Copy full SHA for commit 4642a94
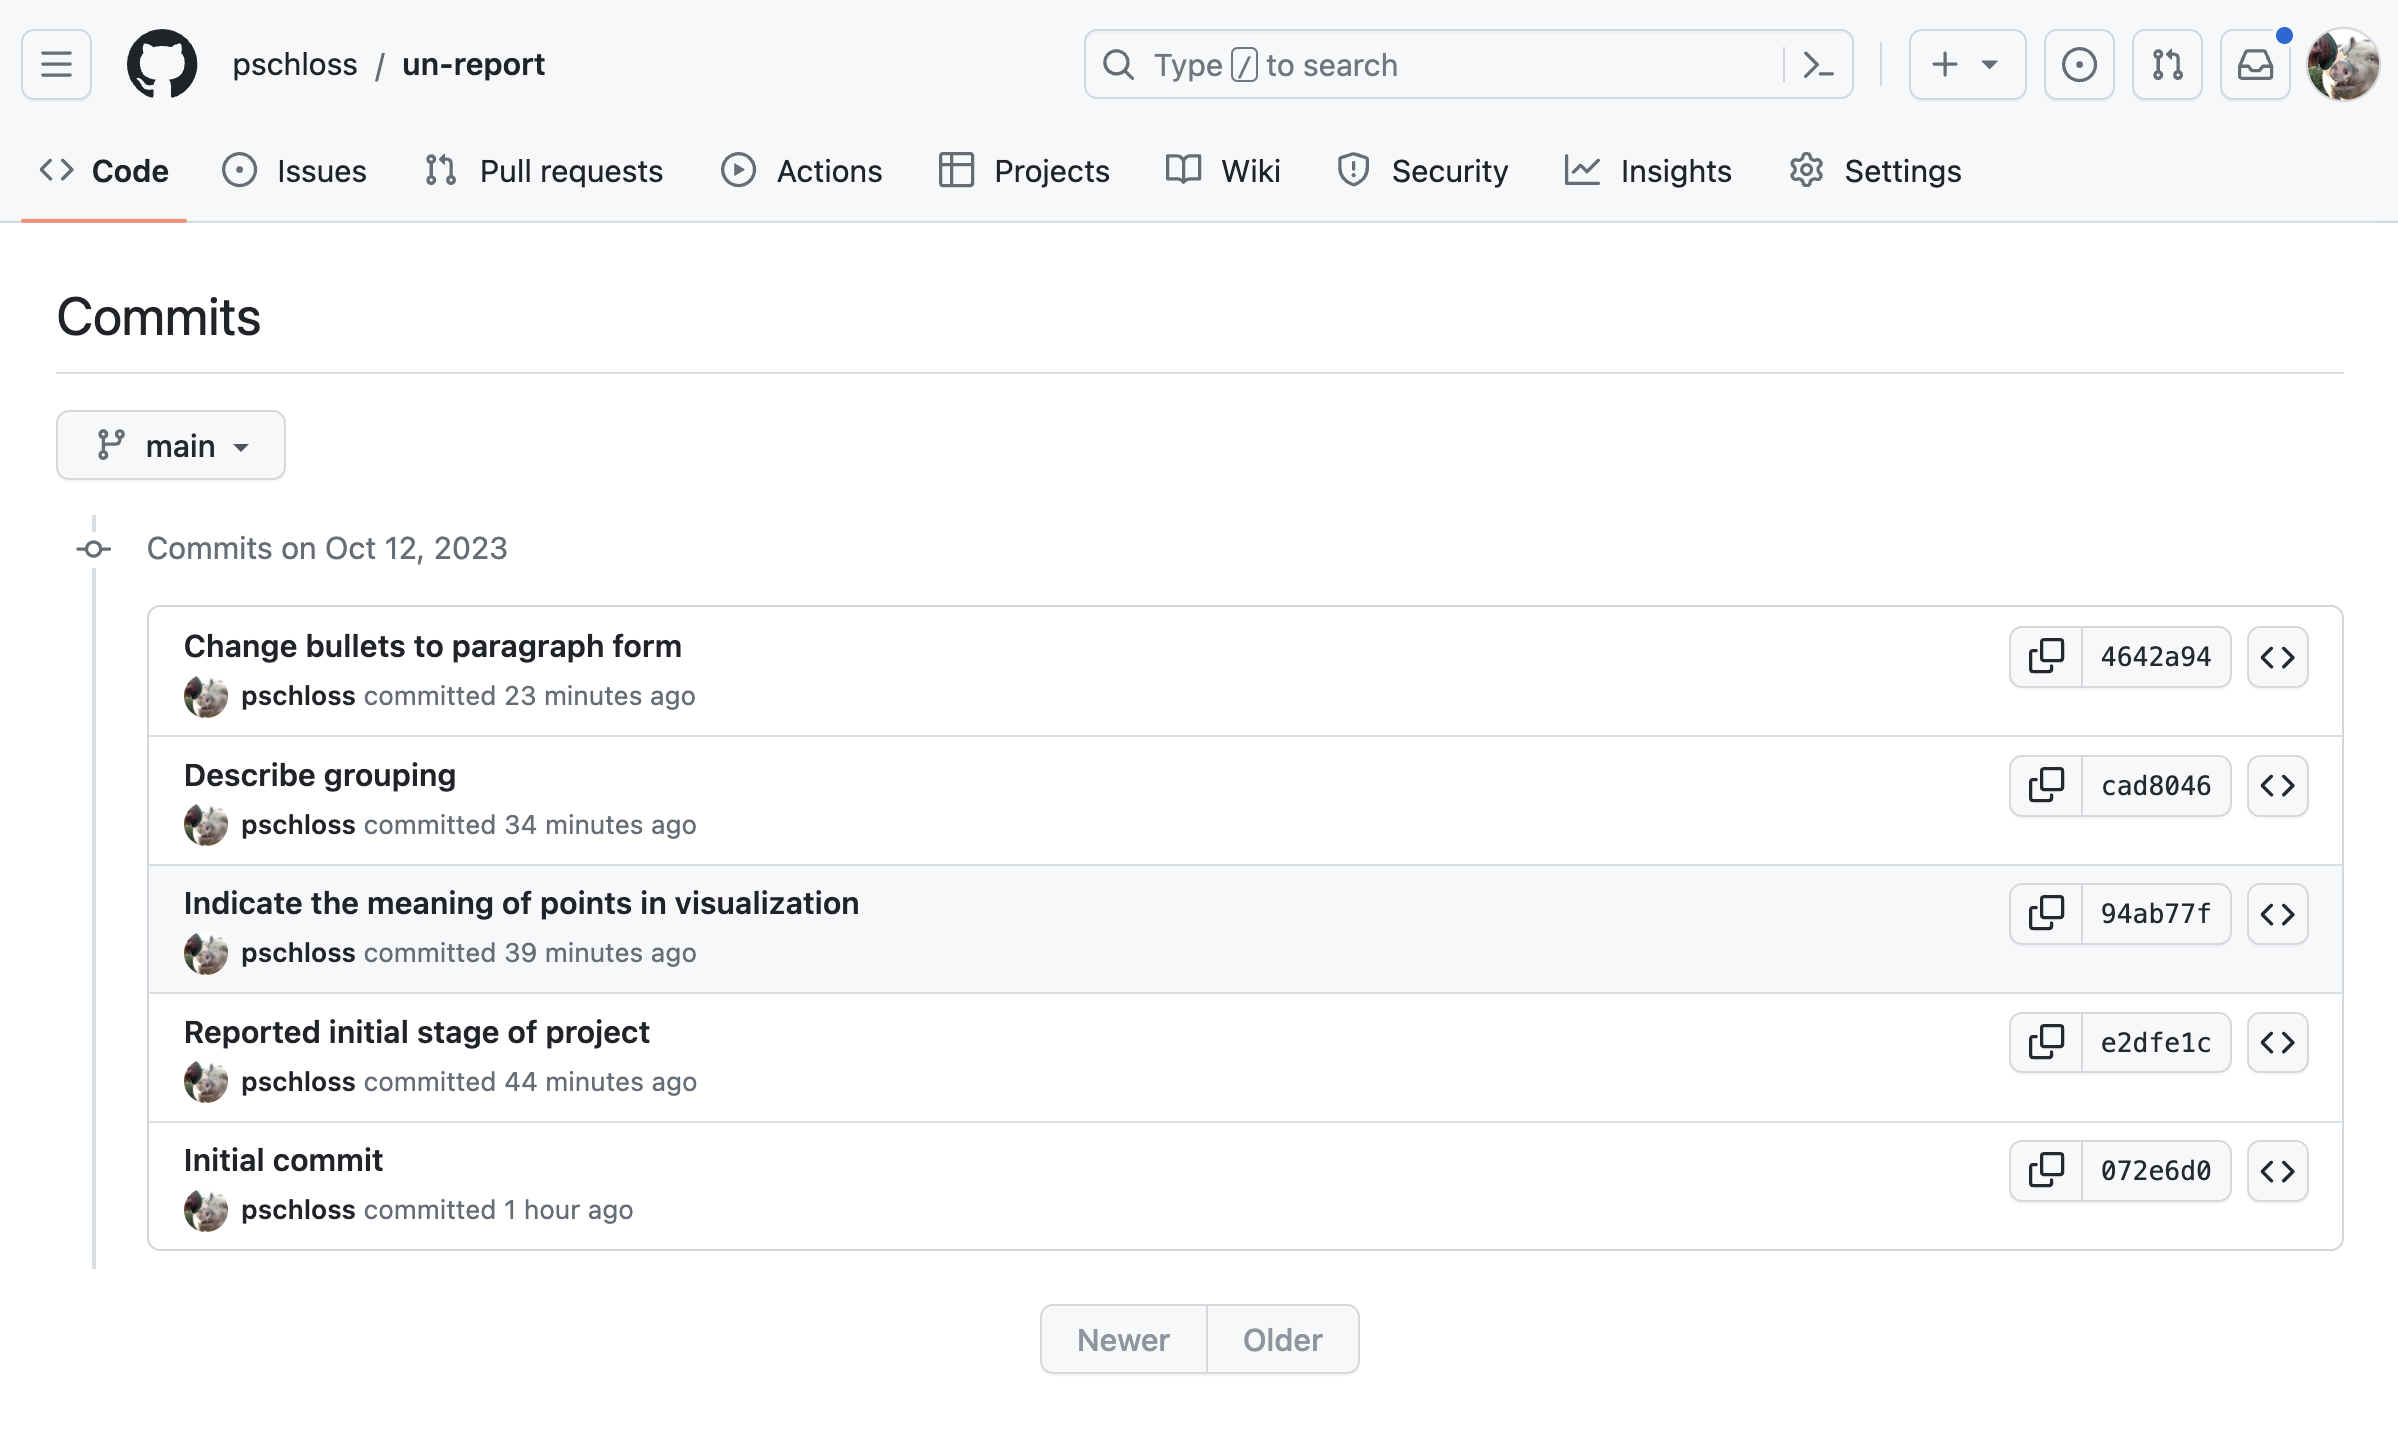 pyautogui.click(x=2046, y=657)
